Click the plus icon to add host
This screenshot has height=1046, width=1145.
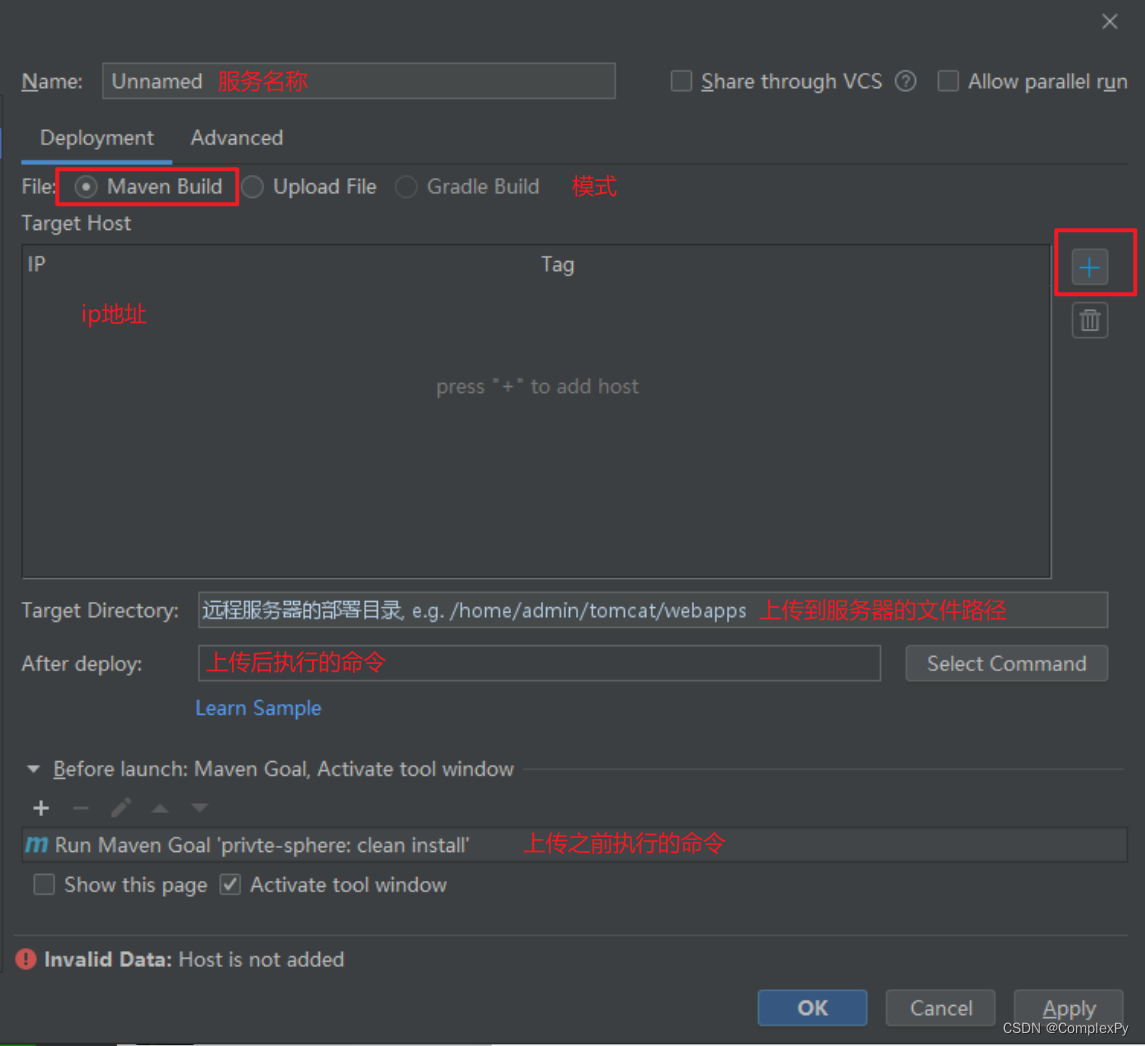coord(1089,267)
